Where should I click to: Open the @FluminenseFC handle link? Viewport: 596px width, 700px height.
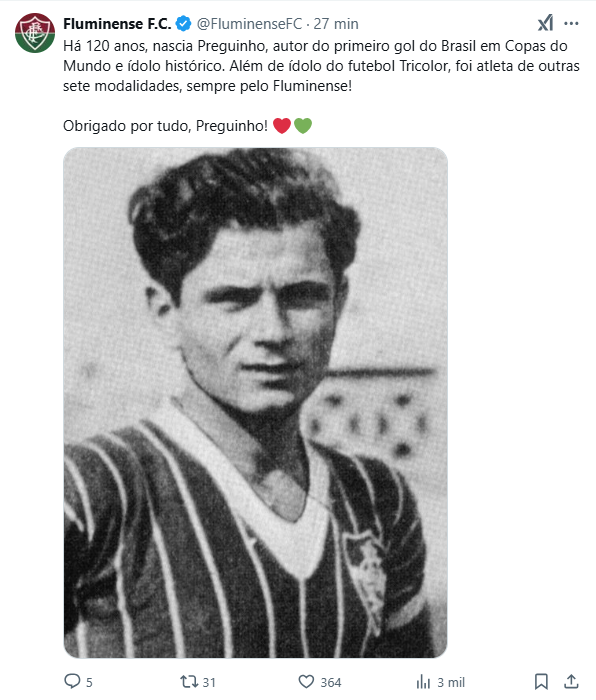pyautogui.click(x=250, y=24)
